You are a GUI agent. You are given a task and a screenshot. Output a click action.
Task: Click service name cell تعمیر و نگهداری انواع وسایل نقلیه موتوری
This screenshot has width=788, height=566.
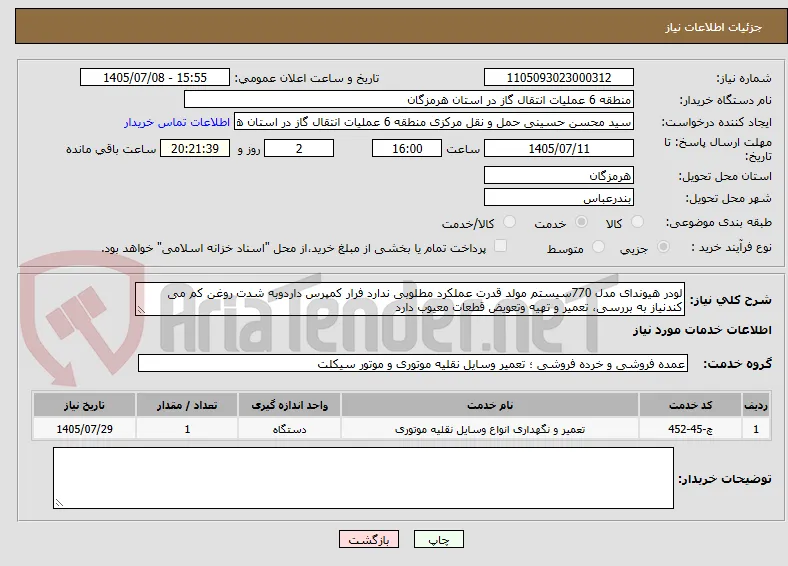point(490,429)
